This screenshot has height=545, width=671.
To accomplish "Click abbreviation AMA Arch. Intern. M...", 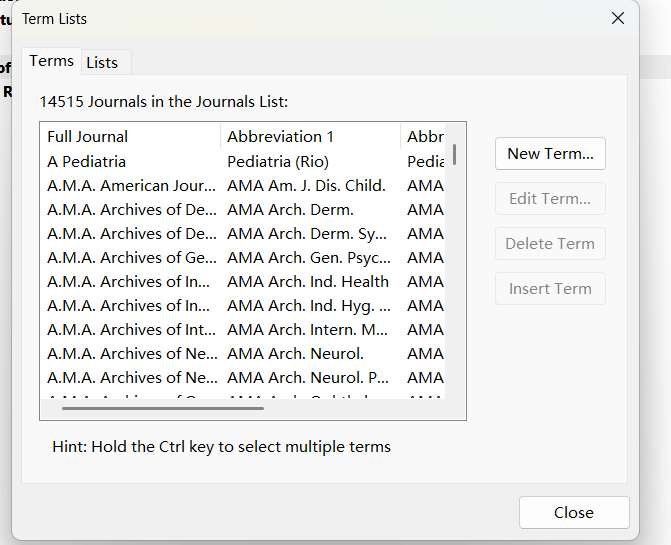I will click(308, 329).
